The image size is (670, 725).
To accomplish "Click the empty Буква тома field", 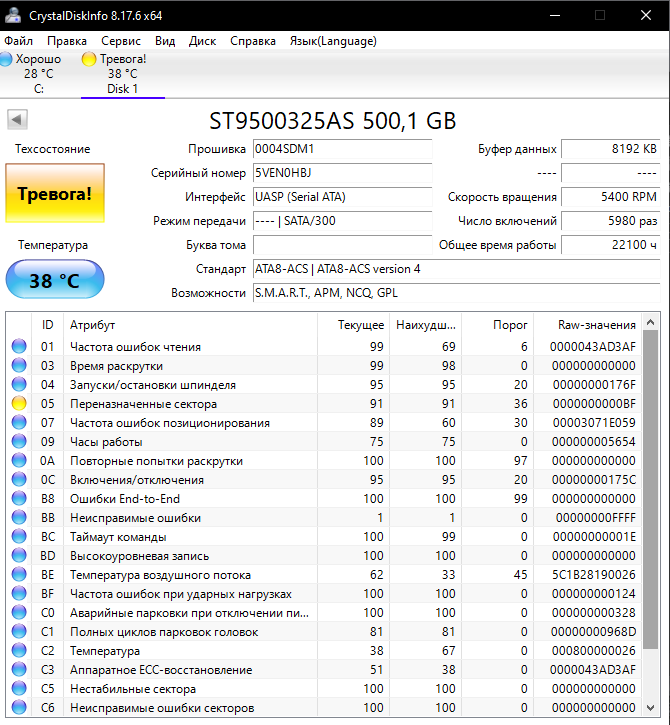I will point(342,245).
